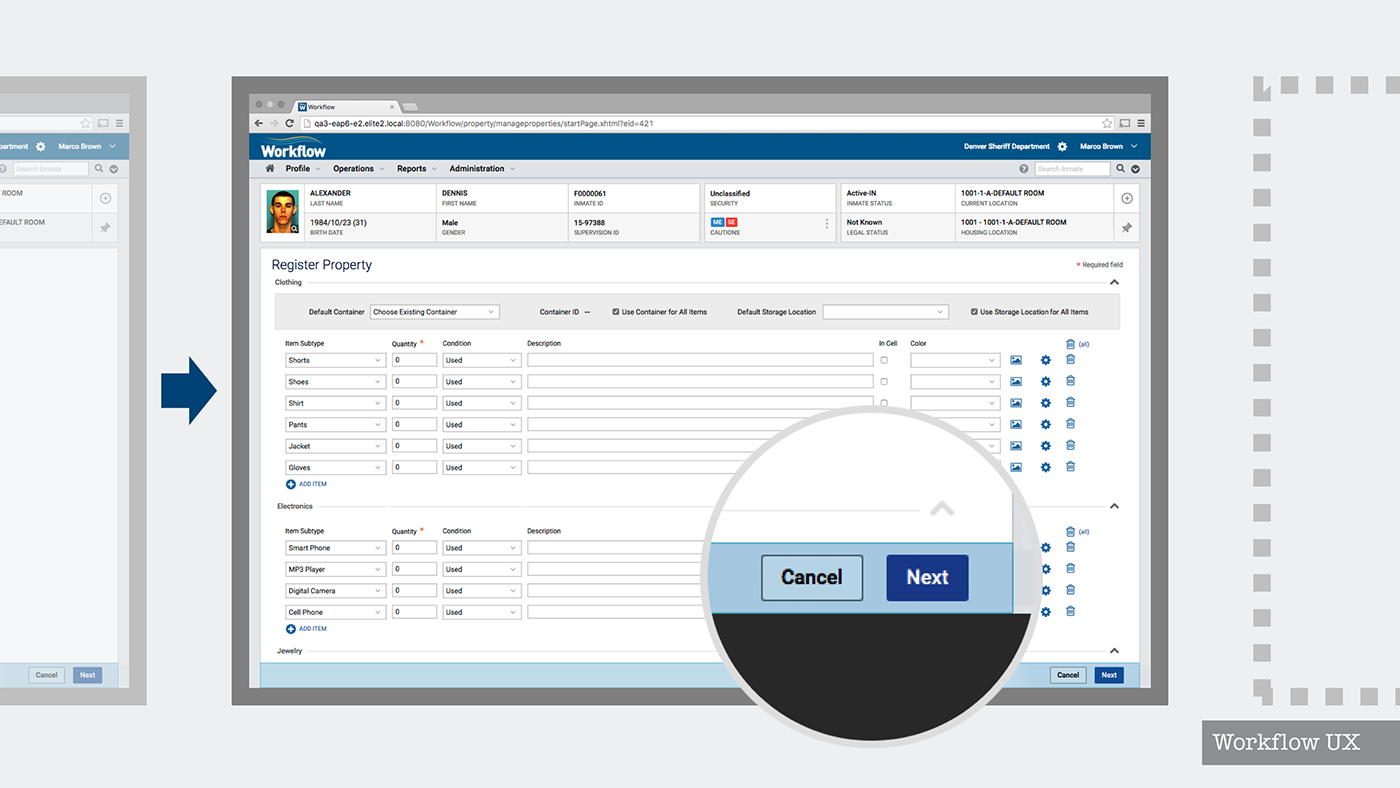Uncheck Use Storage Location for All Items
This screenshot has height=788, width=1400.
pyautogui.click(x=974, y=312)
